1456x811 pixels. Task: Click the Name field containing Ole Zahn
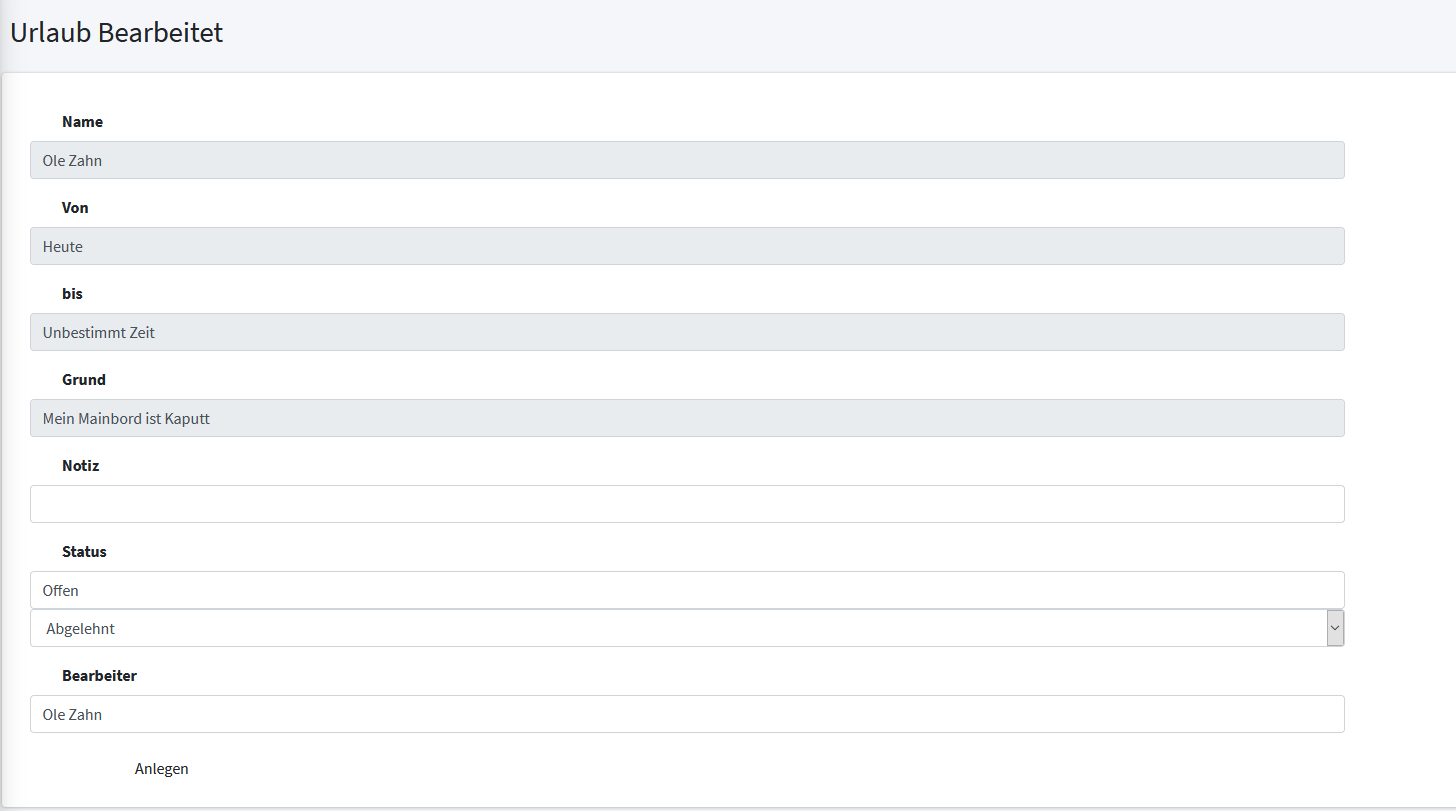(687, 160)
